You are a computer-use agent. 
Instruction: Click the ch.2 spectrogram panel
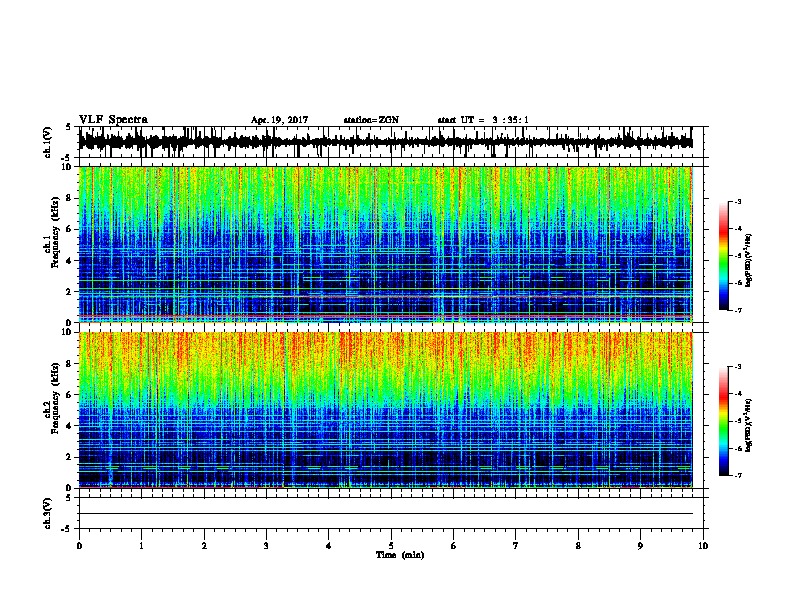(x=385, y=410)
